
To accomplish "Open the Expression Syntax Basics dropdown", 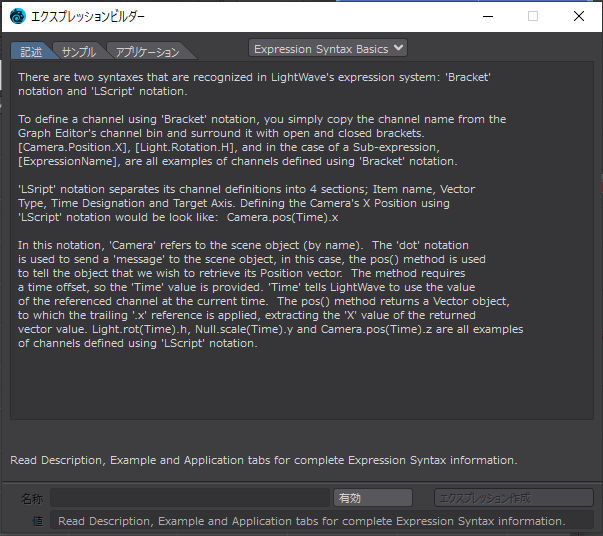I will click(x=328, y=48).
